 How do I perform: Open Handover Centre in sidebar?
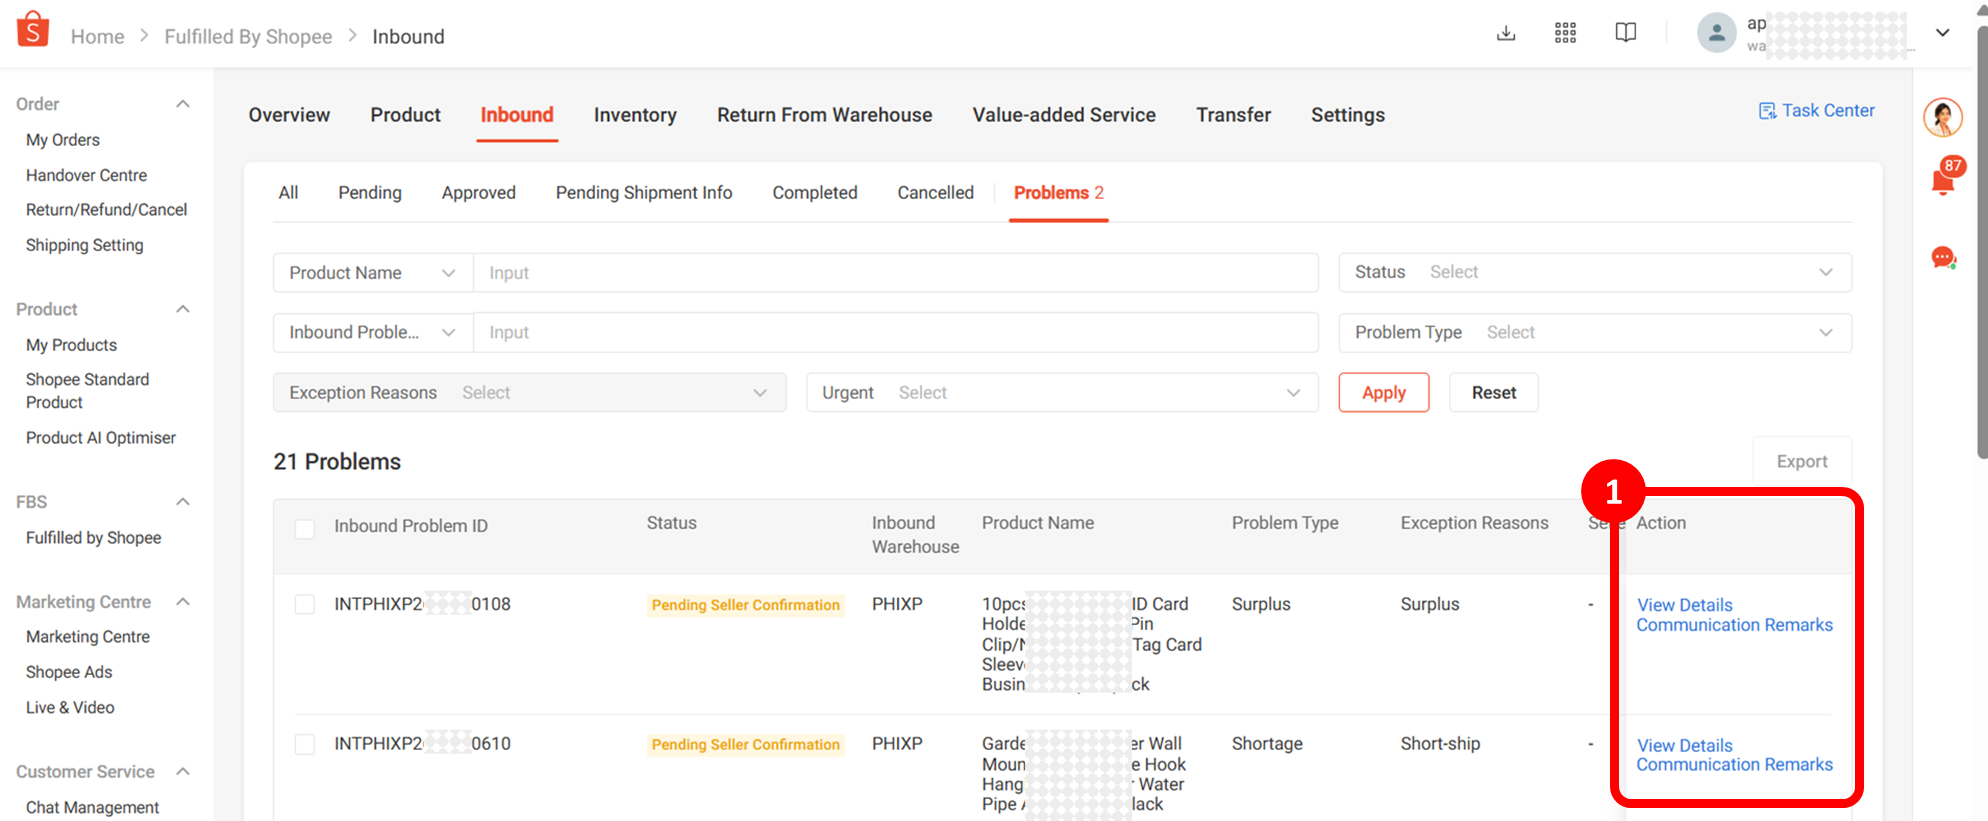point(86,175)
